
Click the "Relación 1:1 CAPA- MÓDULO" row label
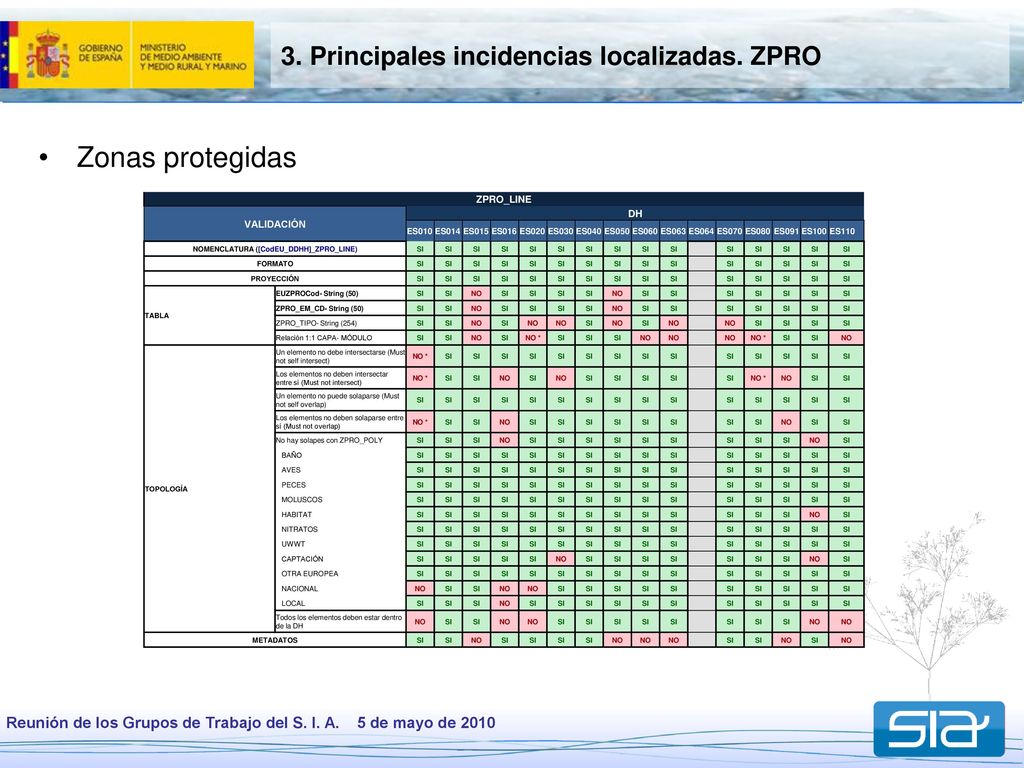340,338
